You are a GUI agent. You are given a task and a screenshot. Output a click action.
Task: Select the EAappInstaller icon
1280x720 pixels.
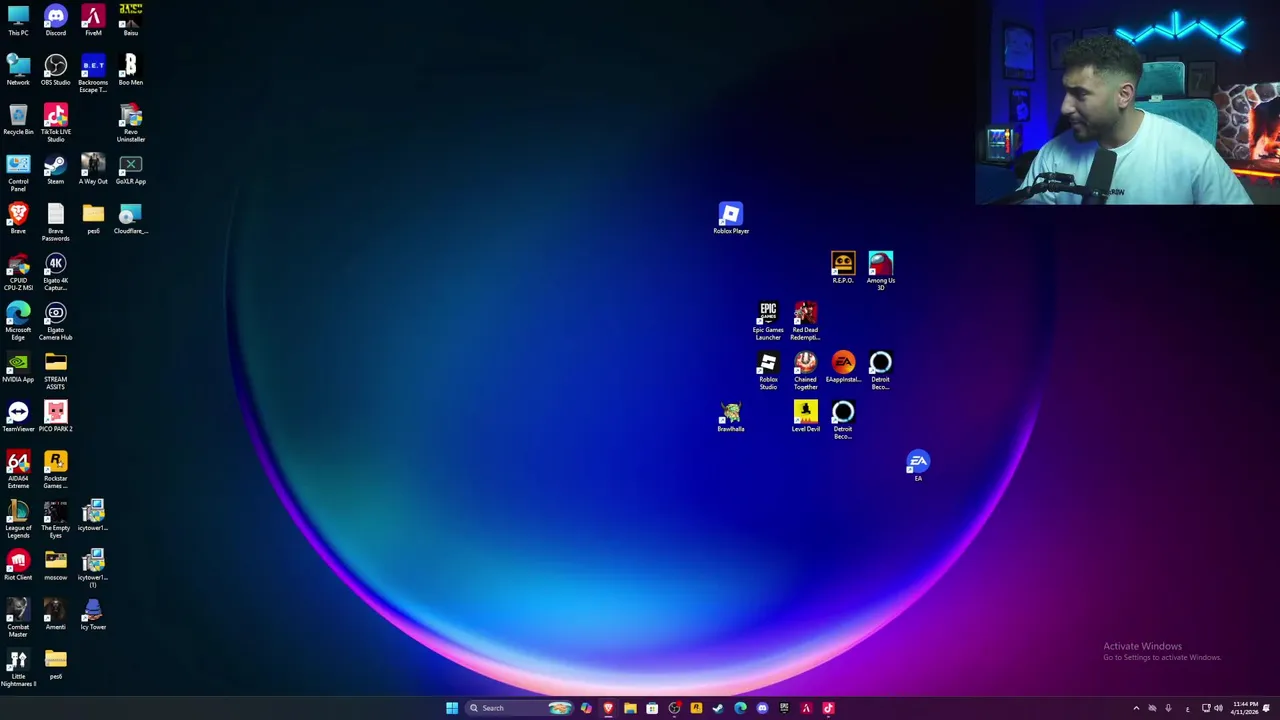pyautogui.click(x=843, y=367)
